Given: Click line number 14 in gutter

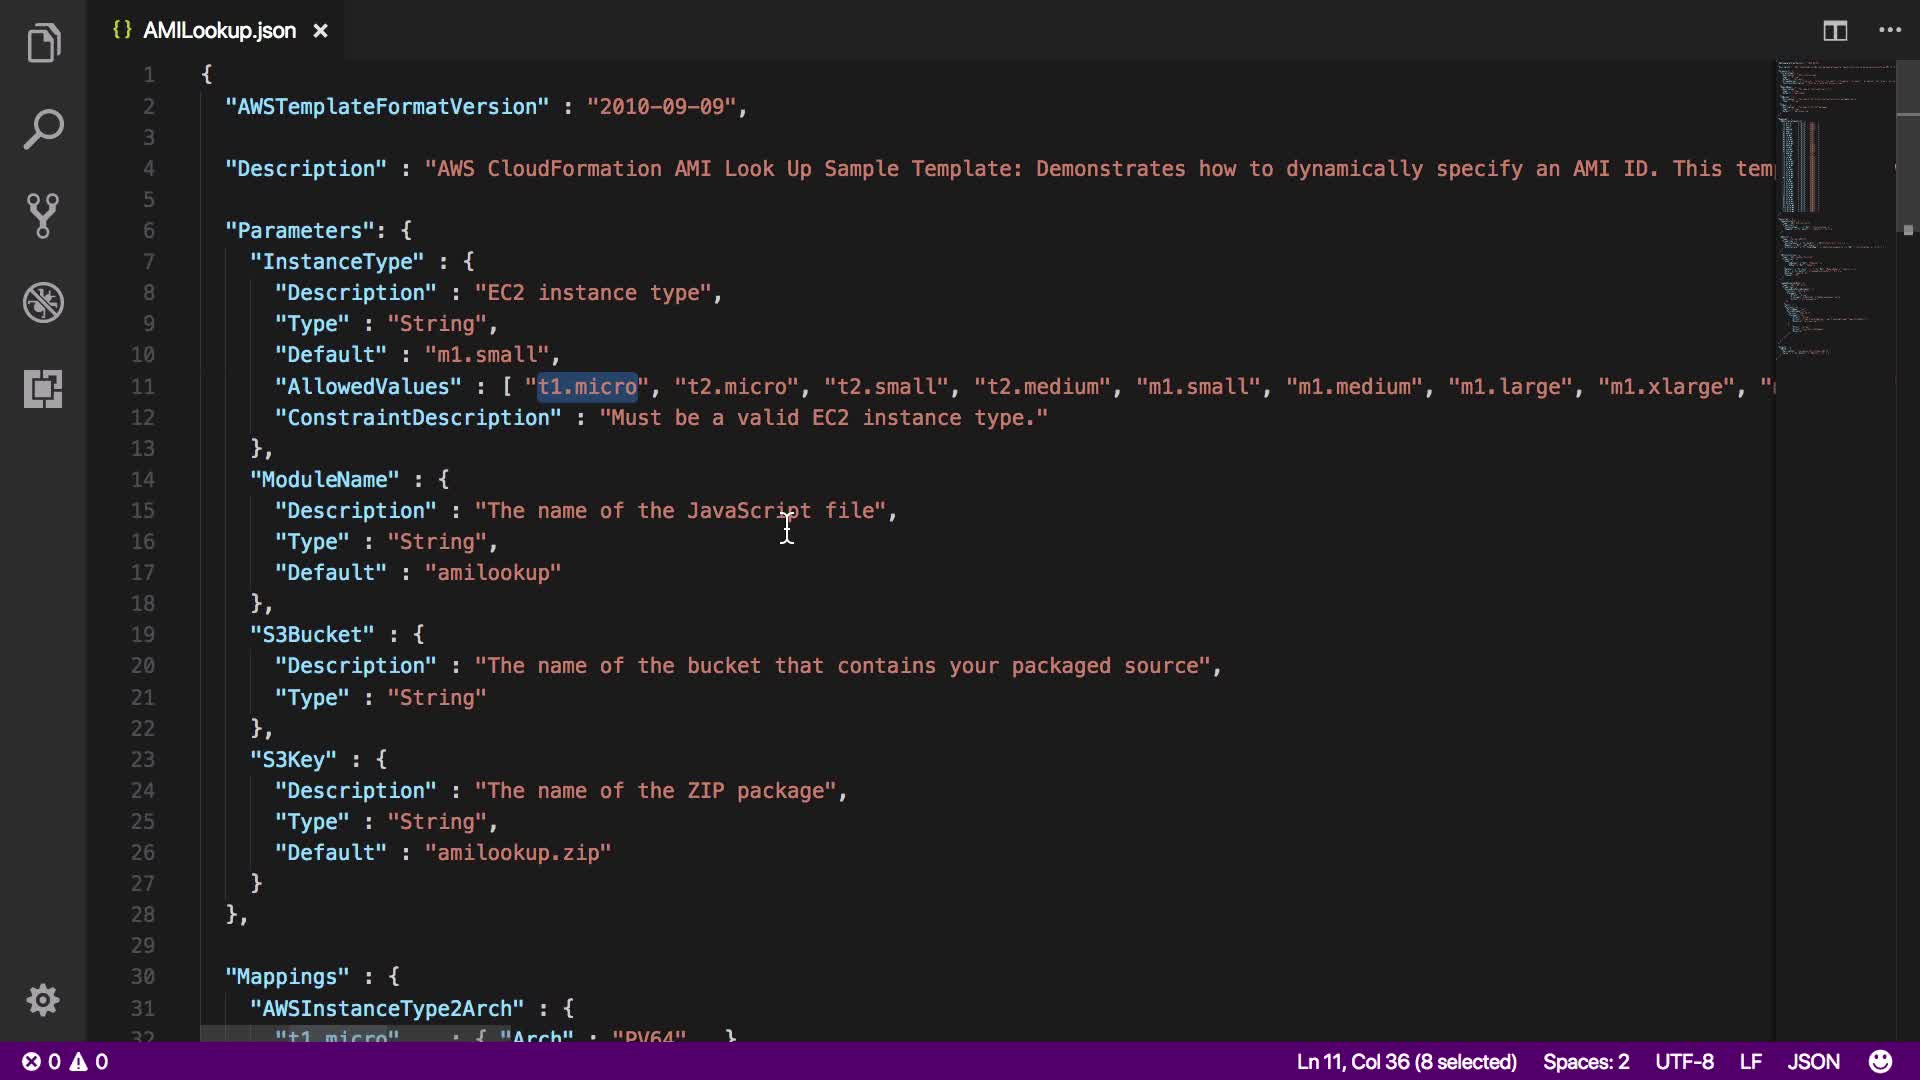Looking at the screenshot, I should [x=143, y=480].
